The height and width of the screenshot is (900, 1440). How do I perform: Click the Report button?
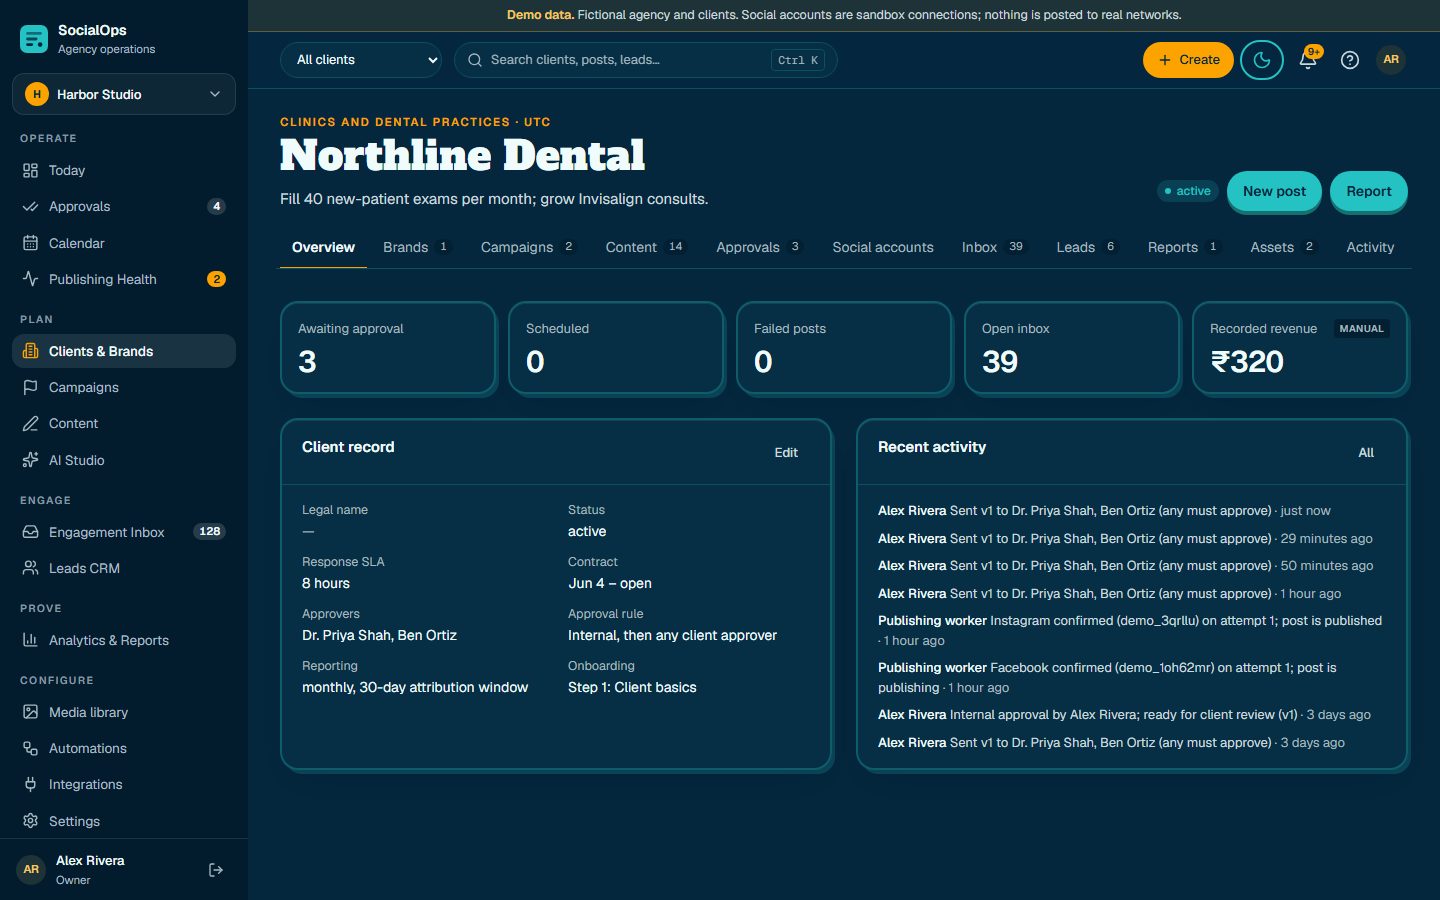pyautogui.click(x=1368, y=191)
